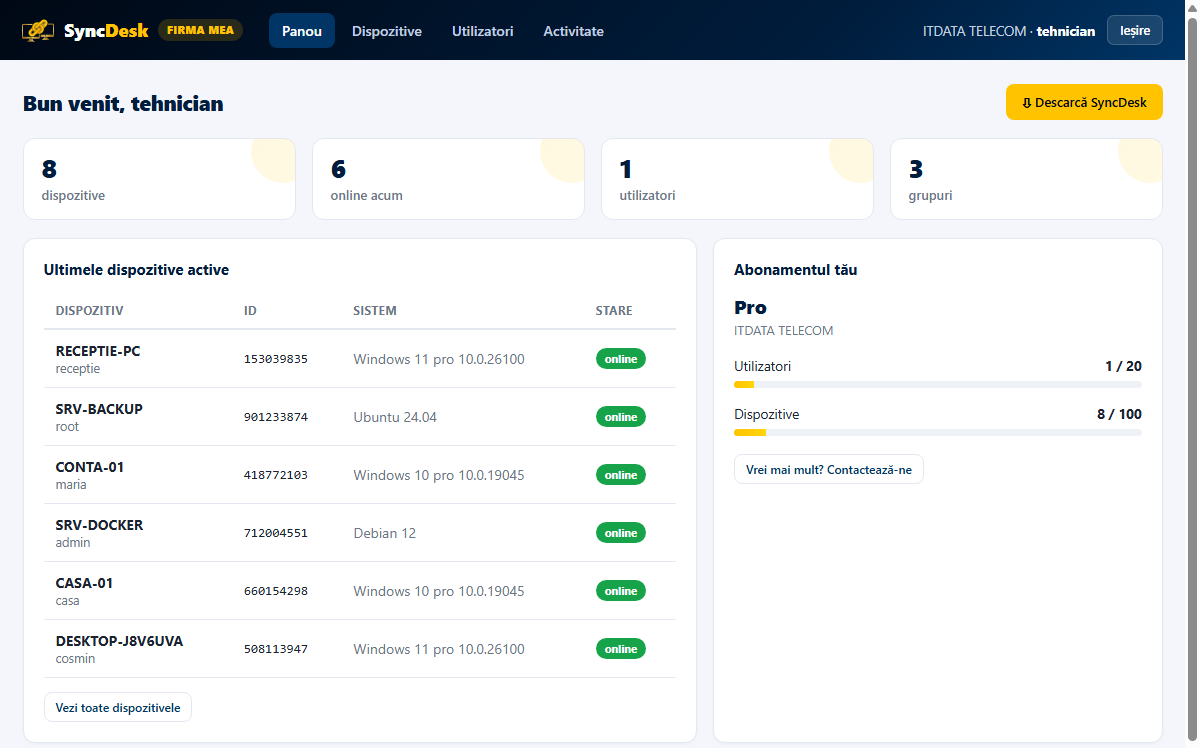This screenshot has height=748, width=1200.
Task: Click the SISTEM column header
Action: pyautogui.click(x=375, y=311)
